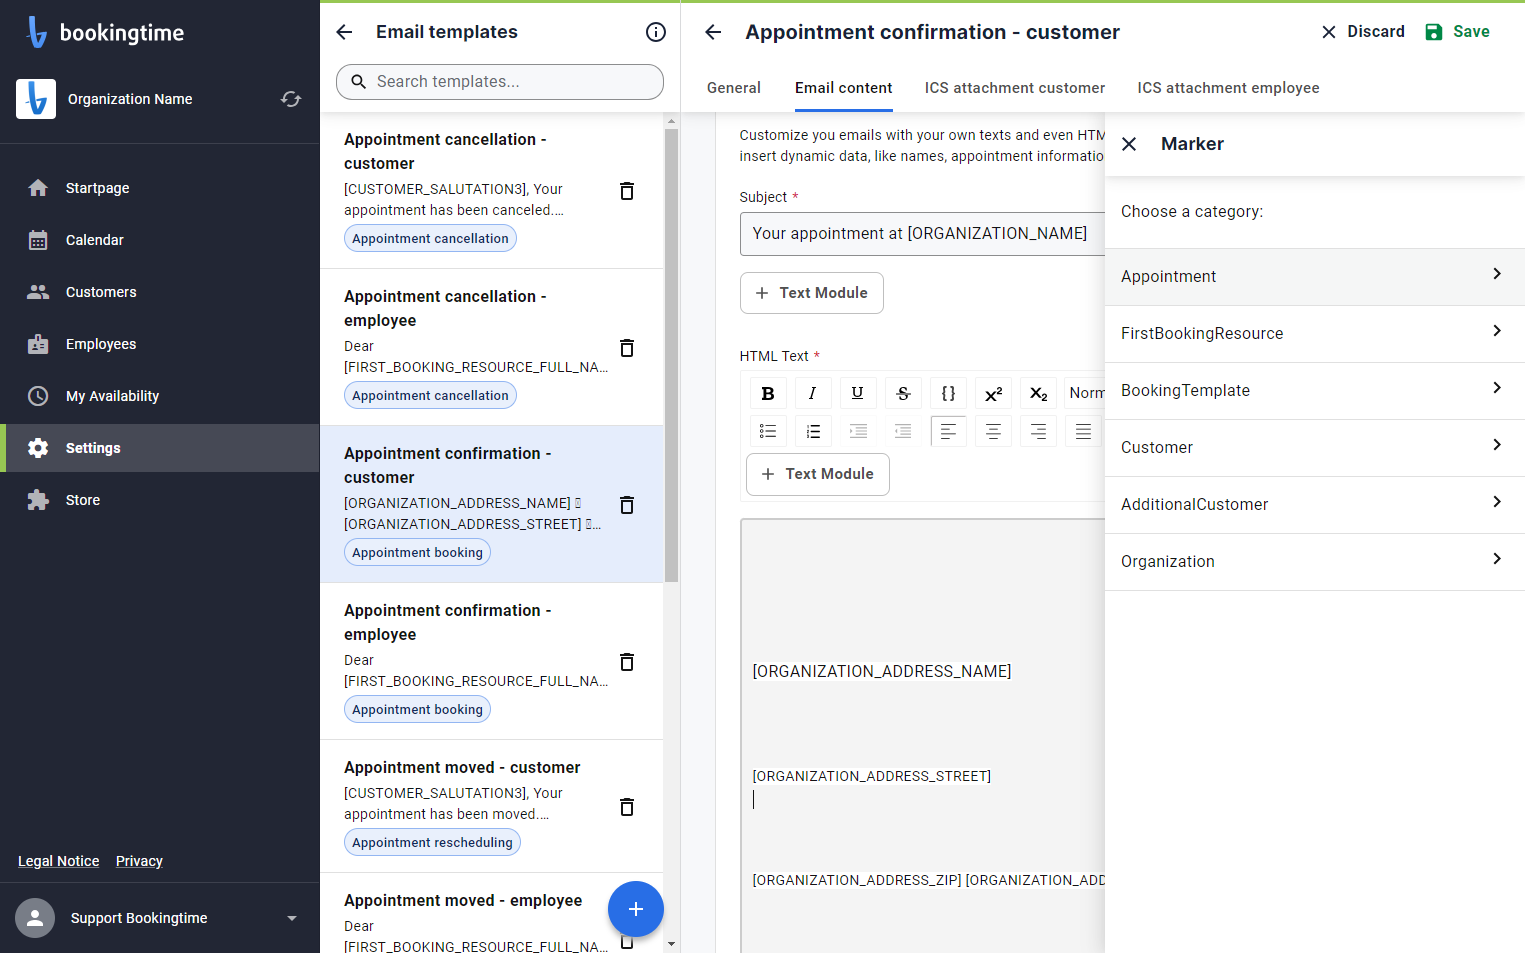The height and width of the screenshot is (953, 1525).
Task: Add new email template plus button
Action: 636,909
